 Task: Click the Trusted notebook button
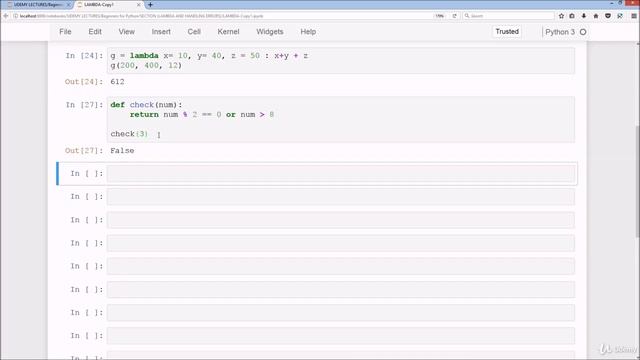click(x=507, y=32)
